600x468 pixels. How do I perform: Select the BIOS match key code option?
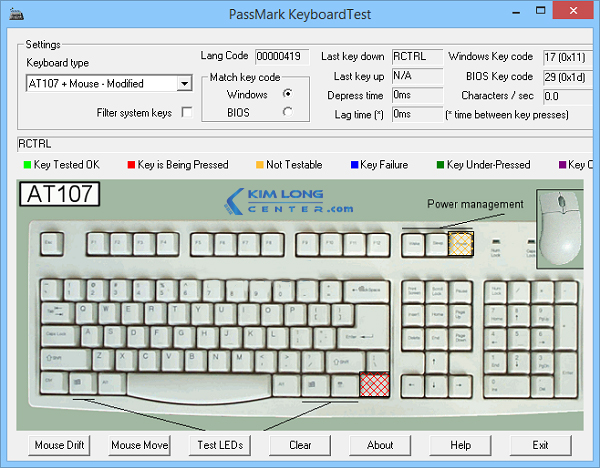click(x=288, y=113)
